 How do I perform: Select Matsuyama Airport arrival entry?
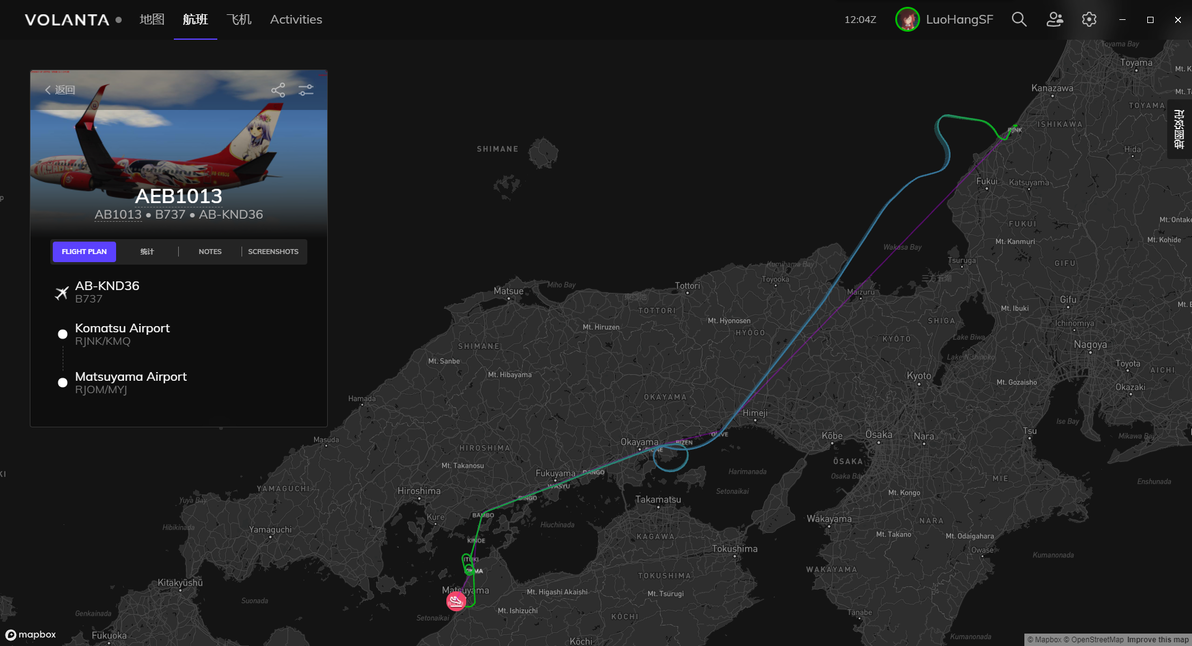(x=130, y=382)
